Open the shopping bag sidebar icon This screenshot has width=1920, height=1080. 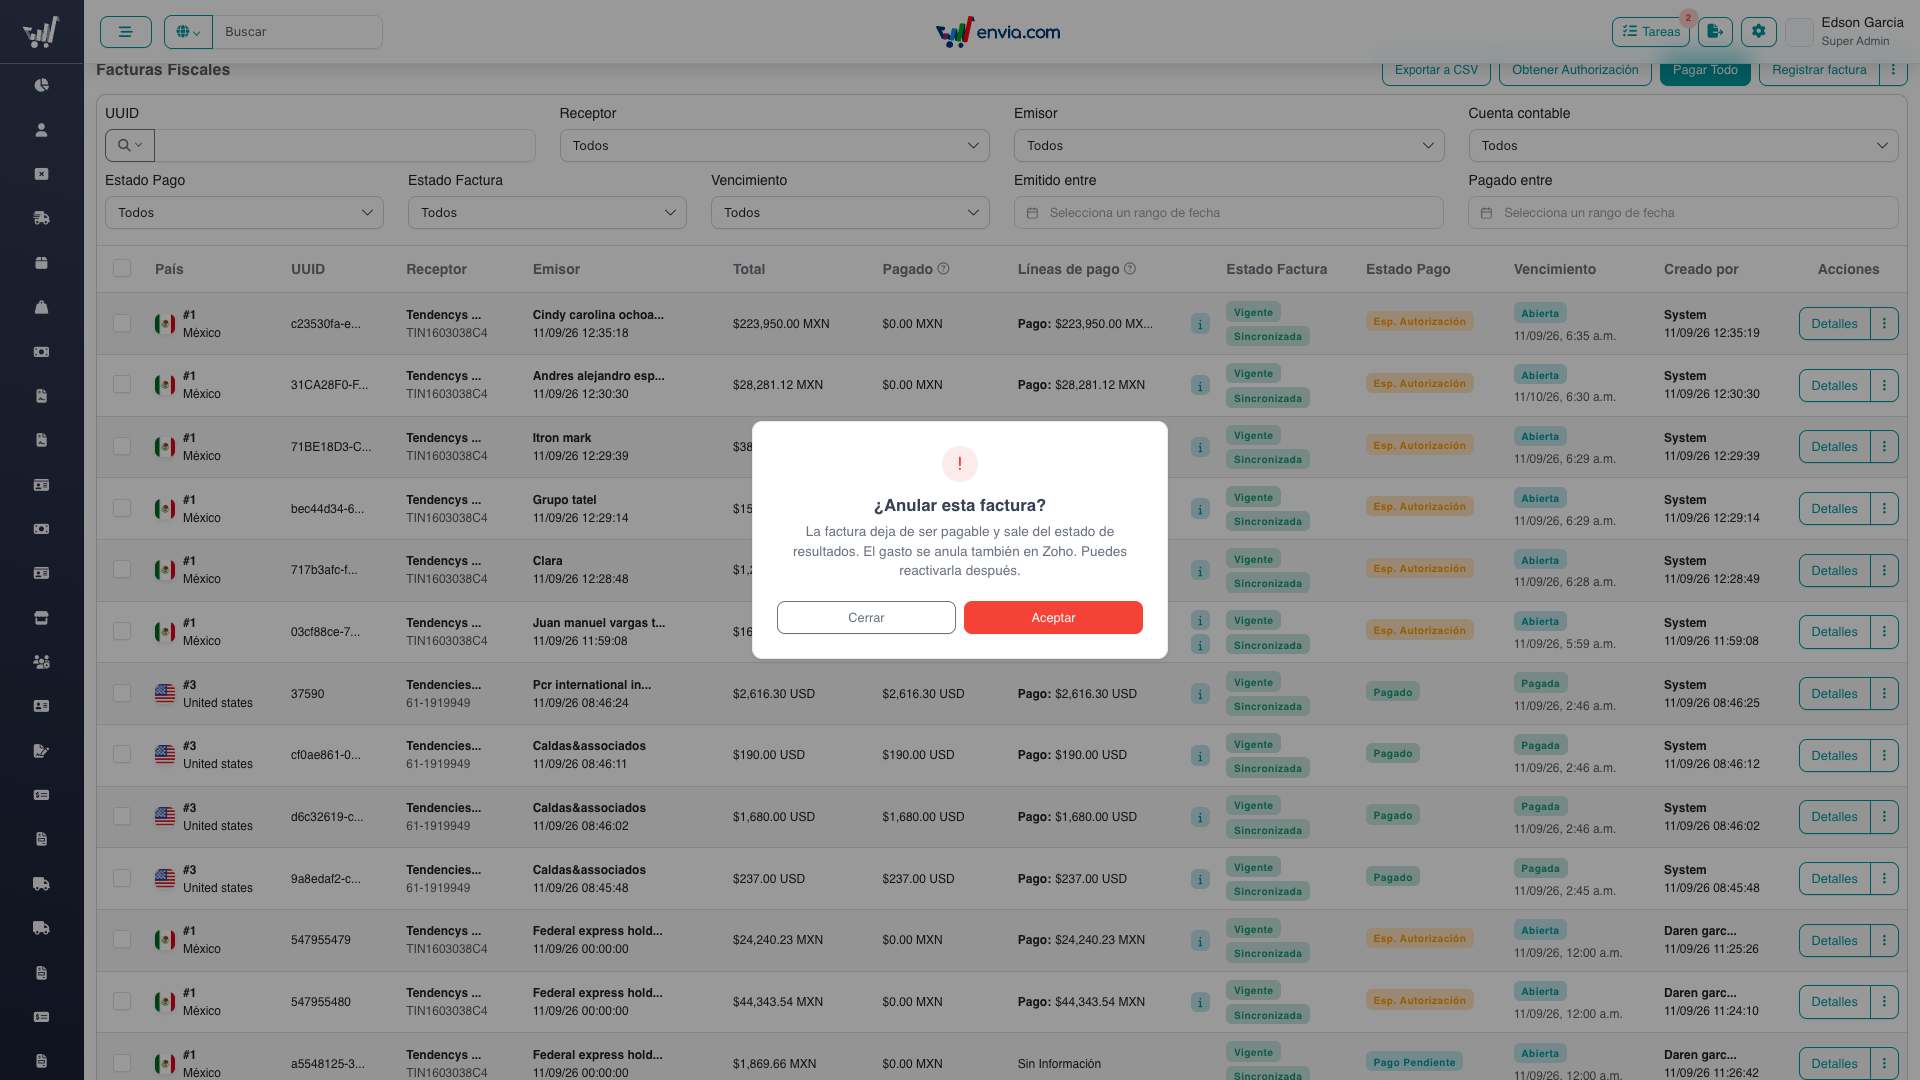pyautogui.click(x=41, y=307)
